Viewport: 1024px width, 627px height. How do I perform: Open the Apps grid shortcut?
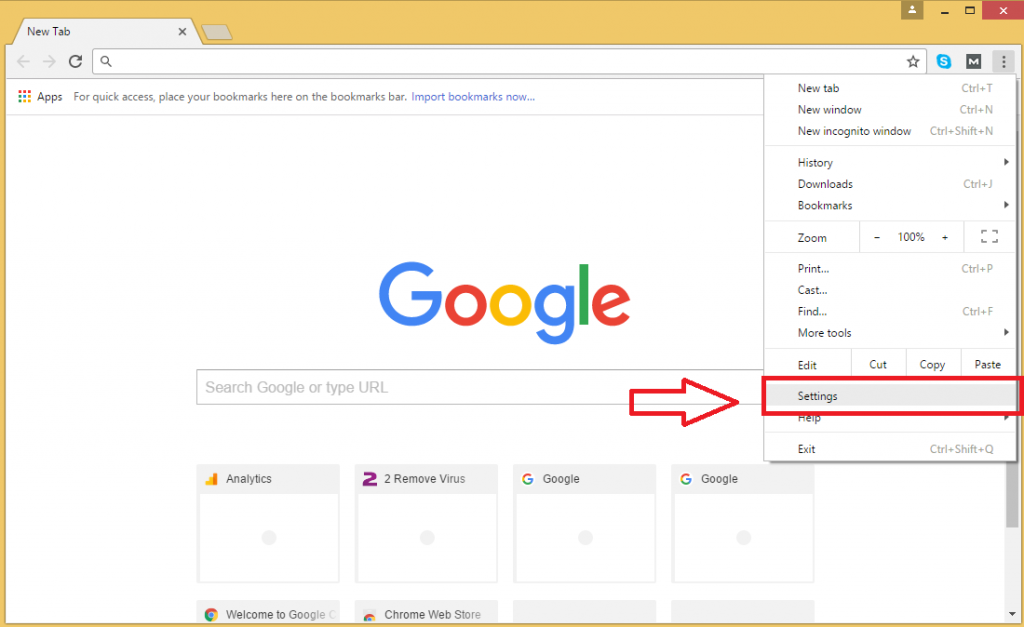(40, 97)
